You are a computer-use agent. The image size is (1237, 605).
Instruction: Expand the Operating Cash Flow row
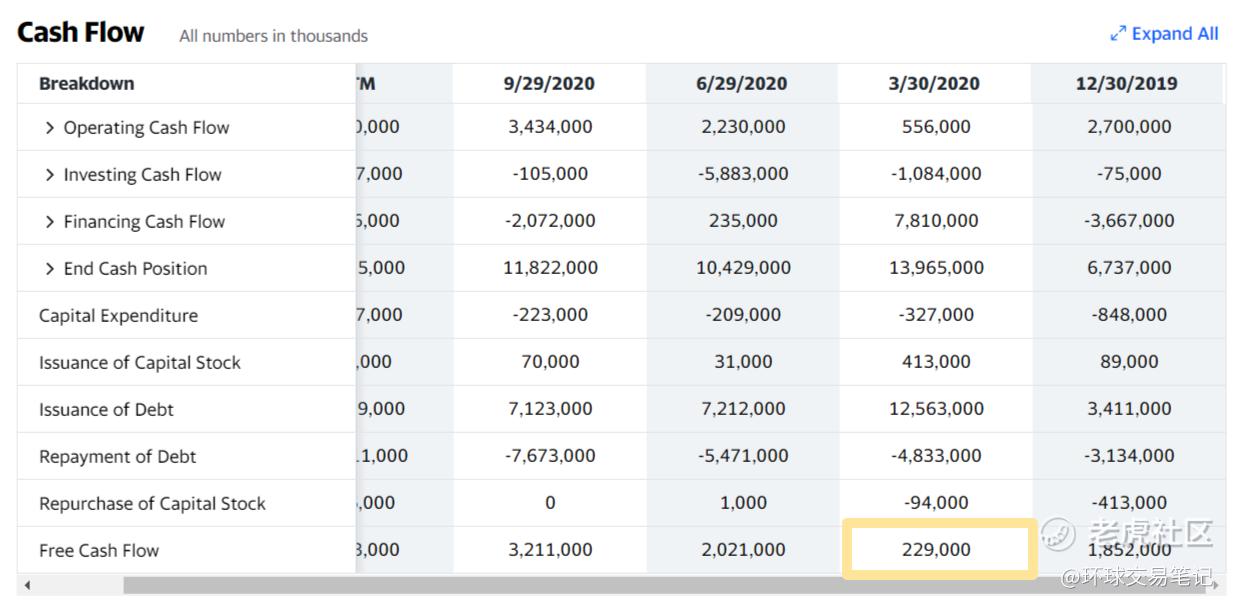50,128
